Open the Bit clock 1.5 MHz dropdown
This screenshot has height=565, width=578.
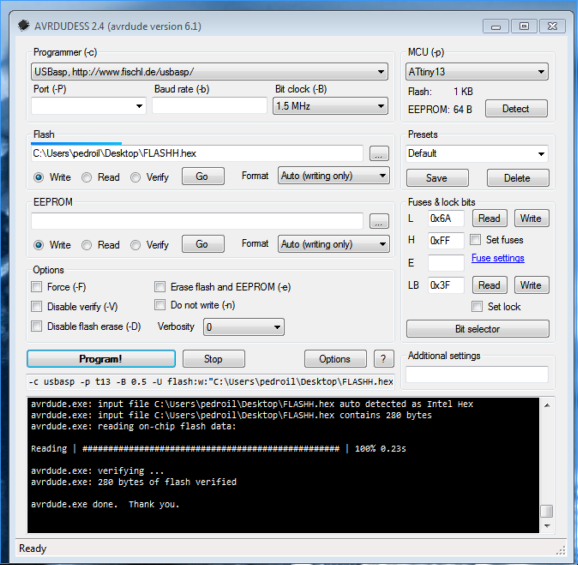click(x=330, y=106)
